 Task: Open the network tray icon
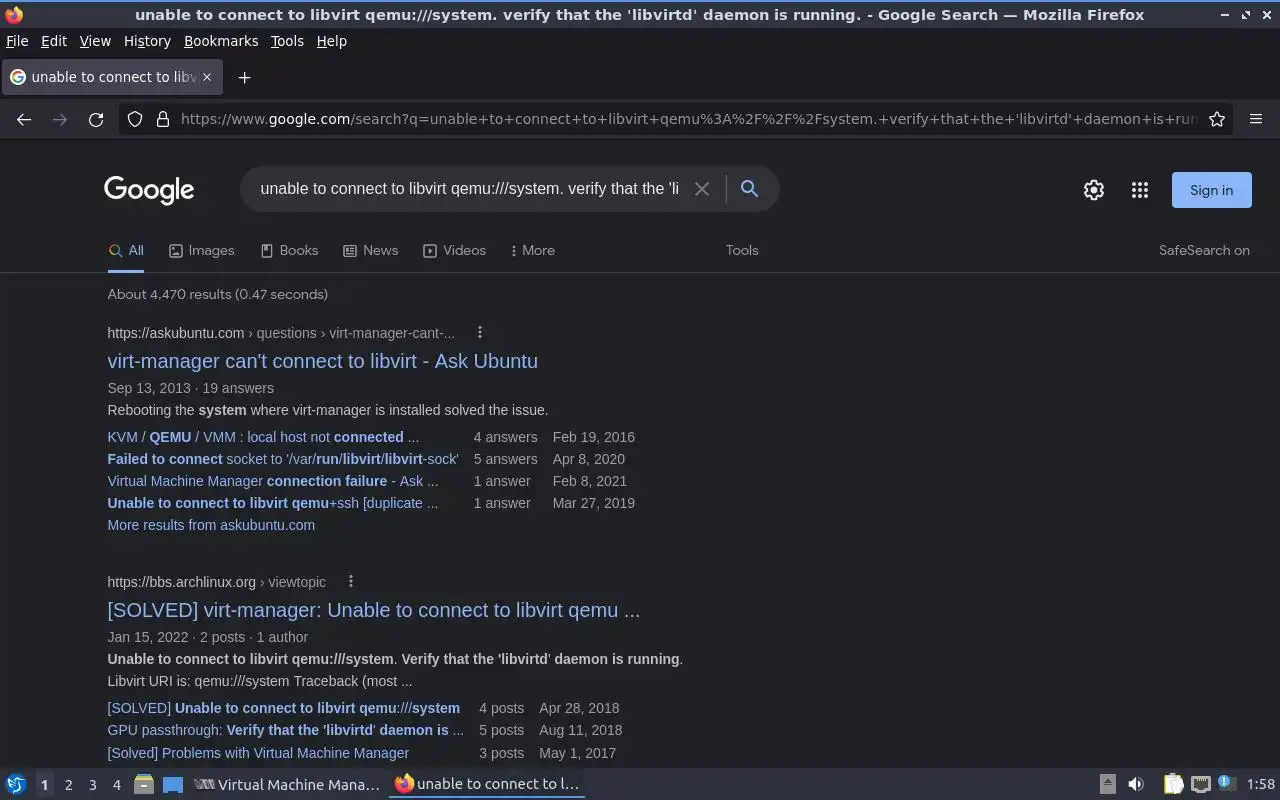click(x=1201, y=784)
